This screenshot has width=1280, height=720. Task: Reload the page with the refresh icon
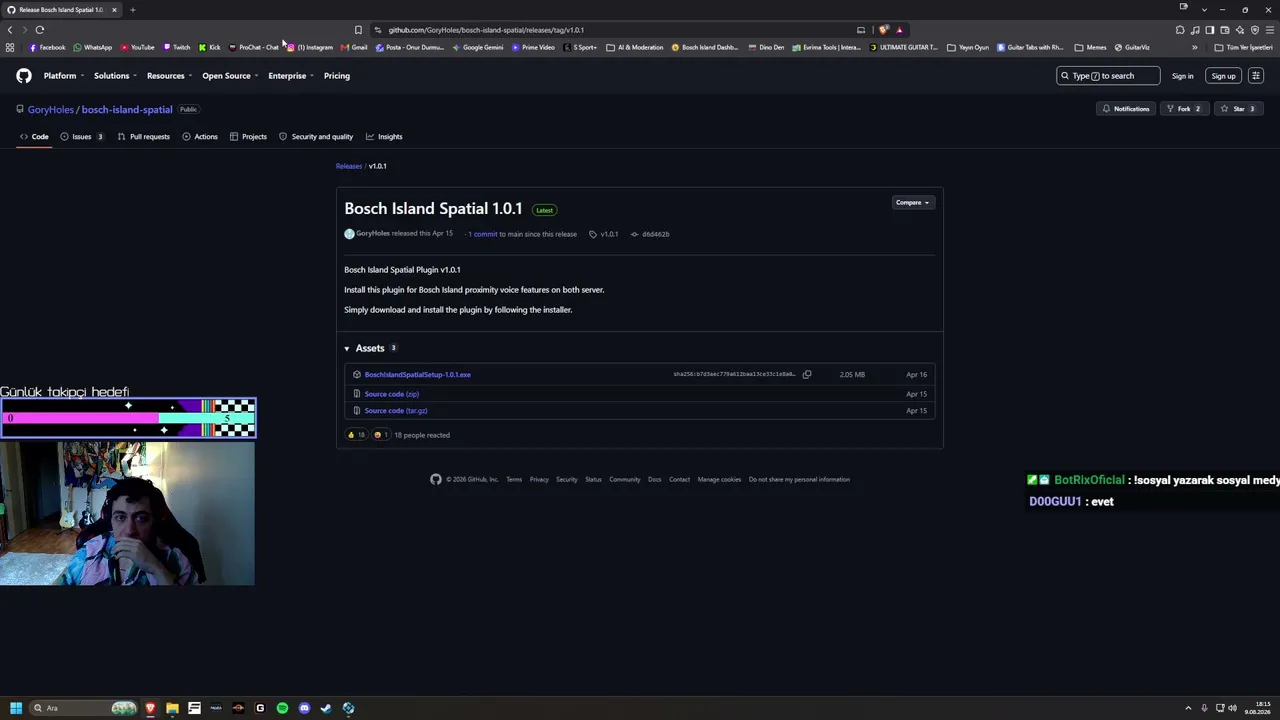(x=40, y=30)
